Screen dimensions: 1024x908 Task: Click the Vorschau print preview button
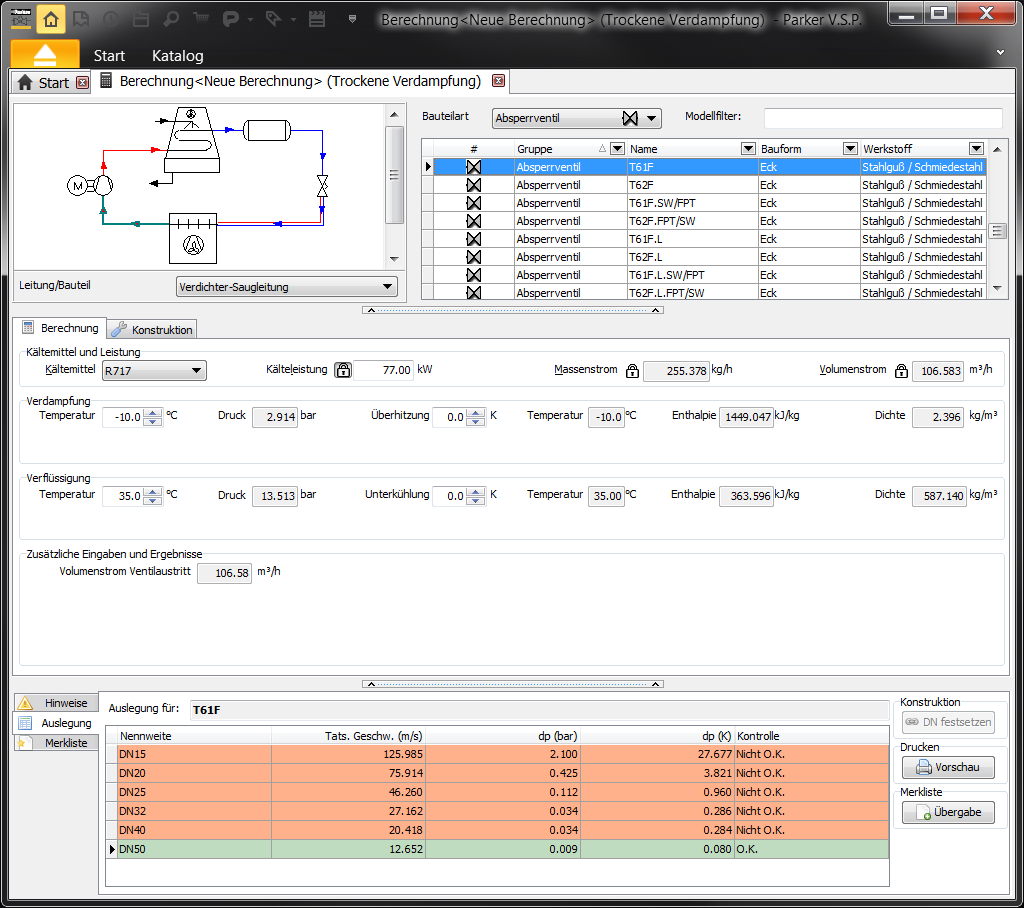click(x=948, y=768)
